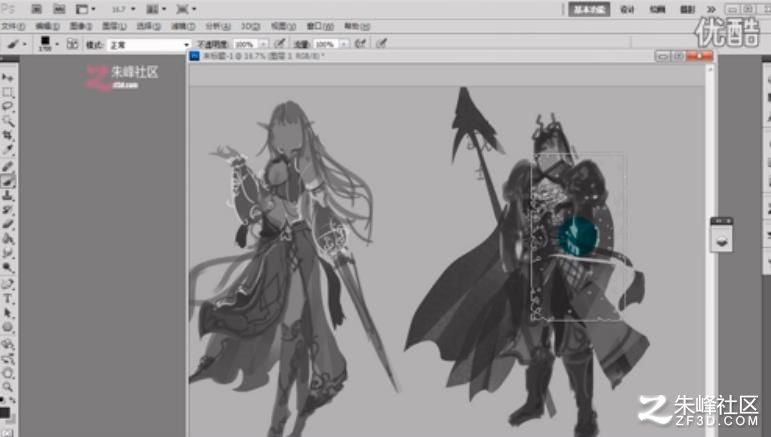Open the 窗口 (Window) menu

(x=320, y=26)
